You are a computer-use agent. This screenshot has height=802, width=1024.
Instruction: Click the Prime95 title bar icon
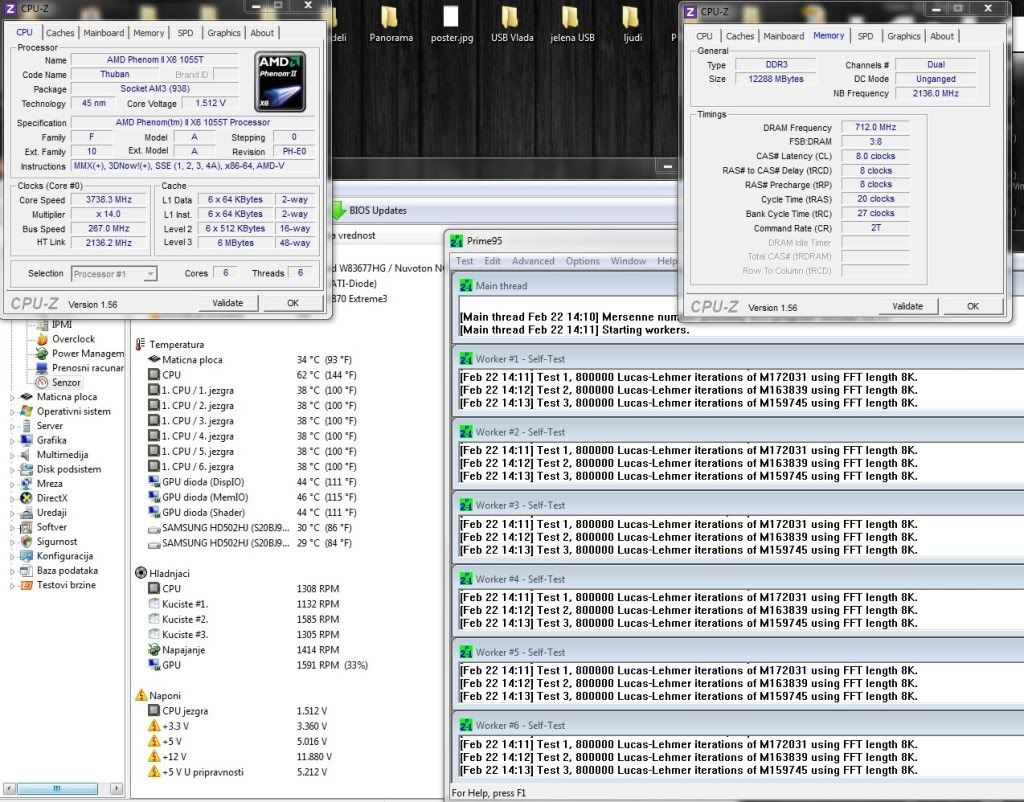pyautogui.click(x=456, y=241)
